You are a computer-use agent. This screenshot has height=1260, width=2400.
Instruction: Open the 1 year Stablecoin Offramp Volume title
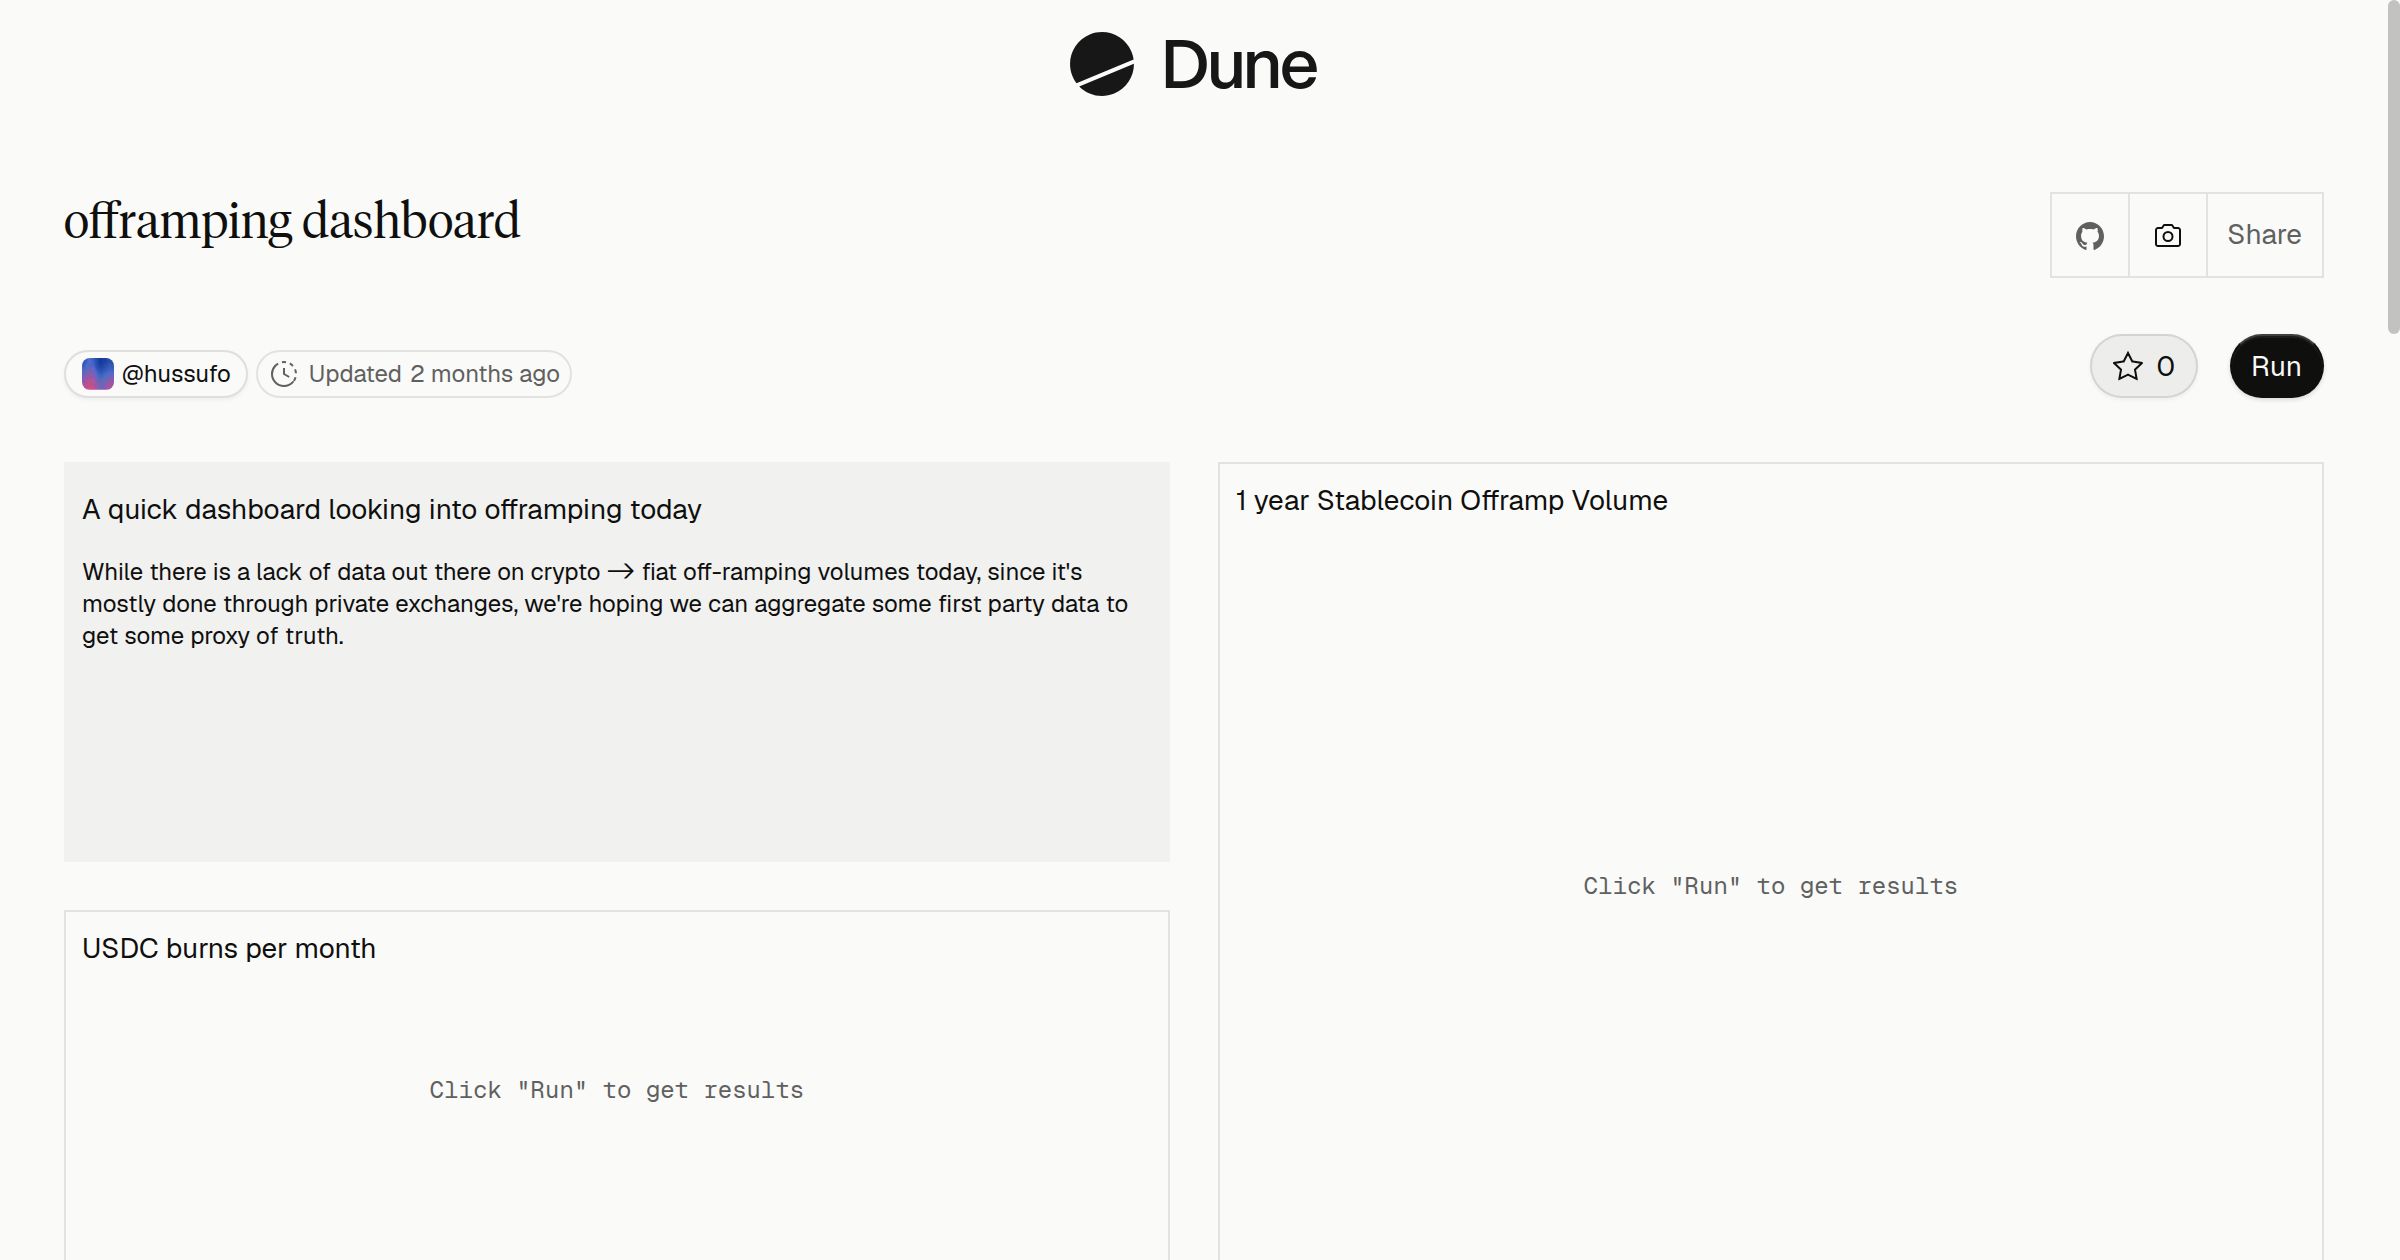pyautogui.click(x=1451, y=500)
